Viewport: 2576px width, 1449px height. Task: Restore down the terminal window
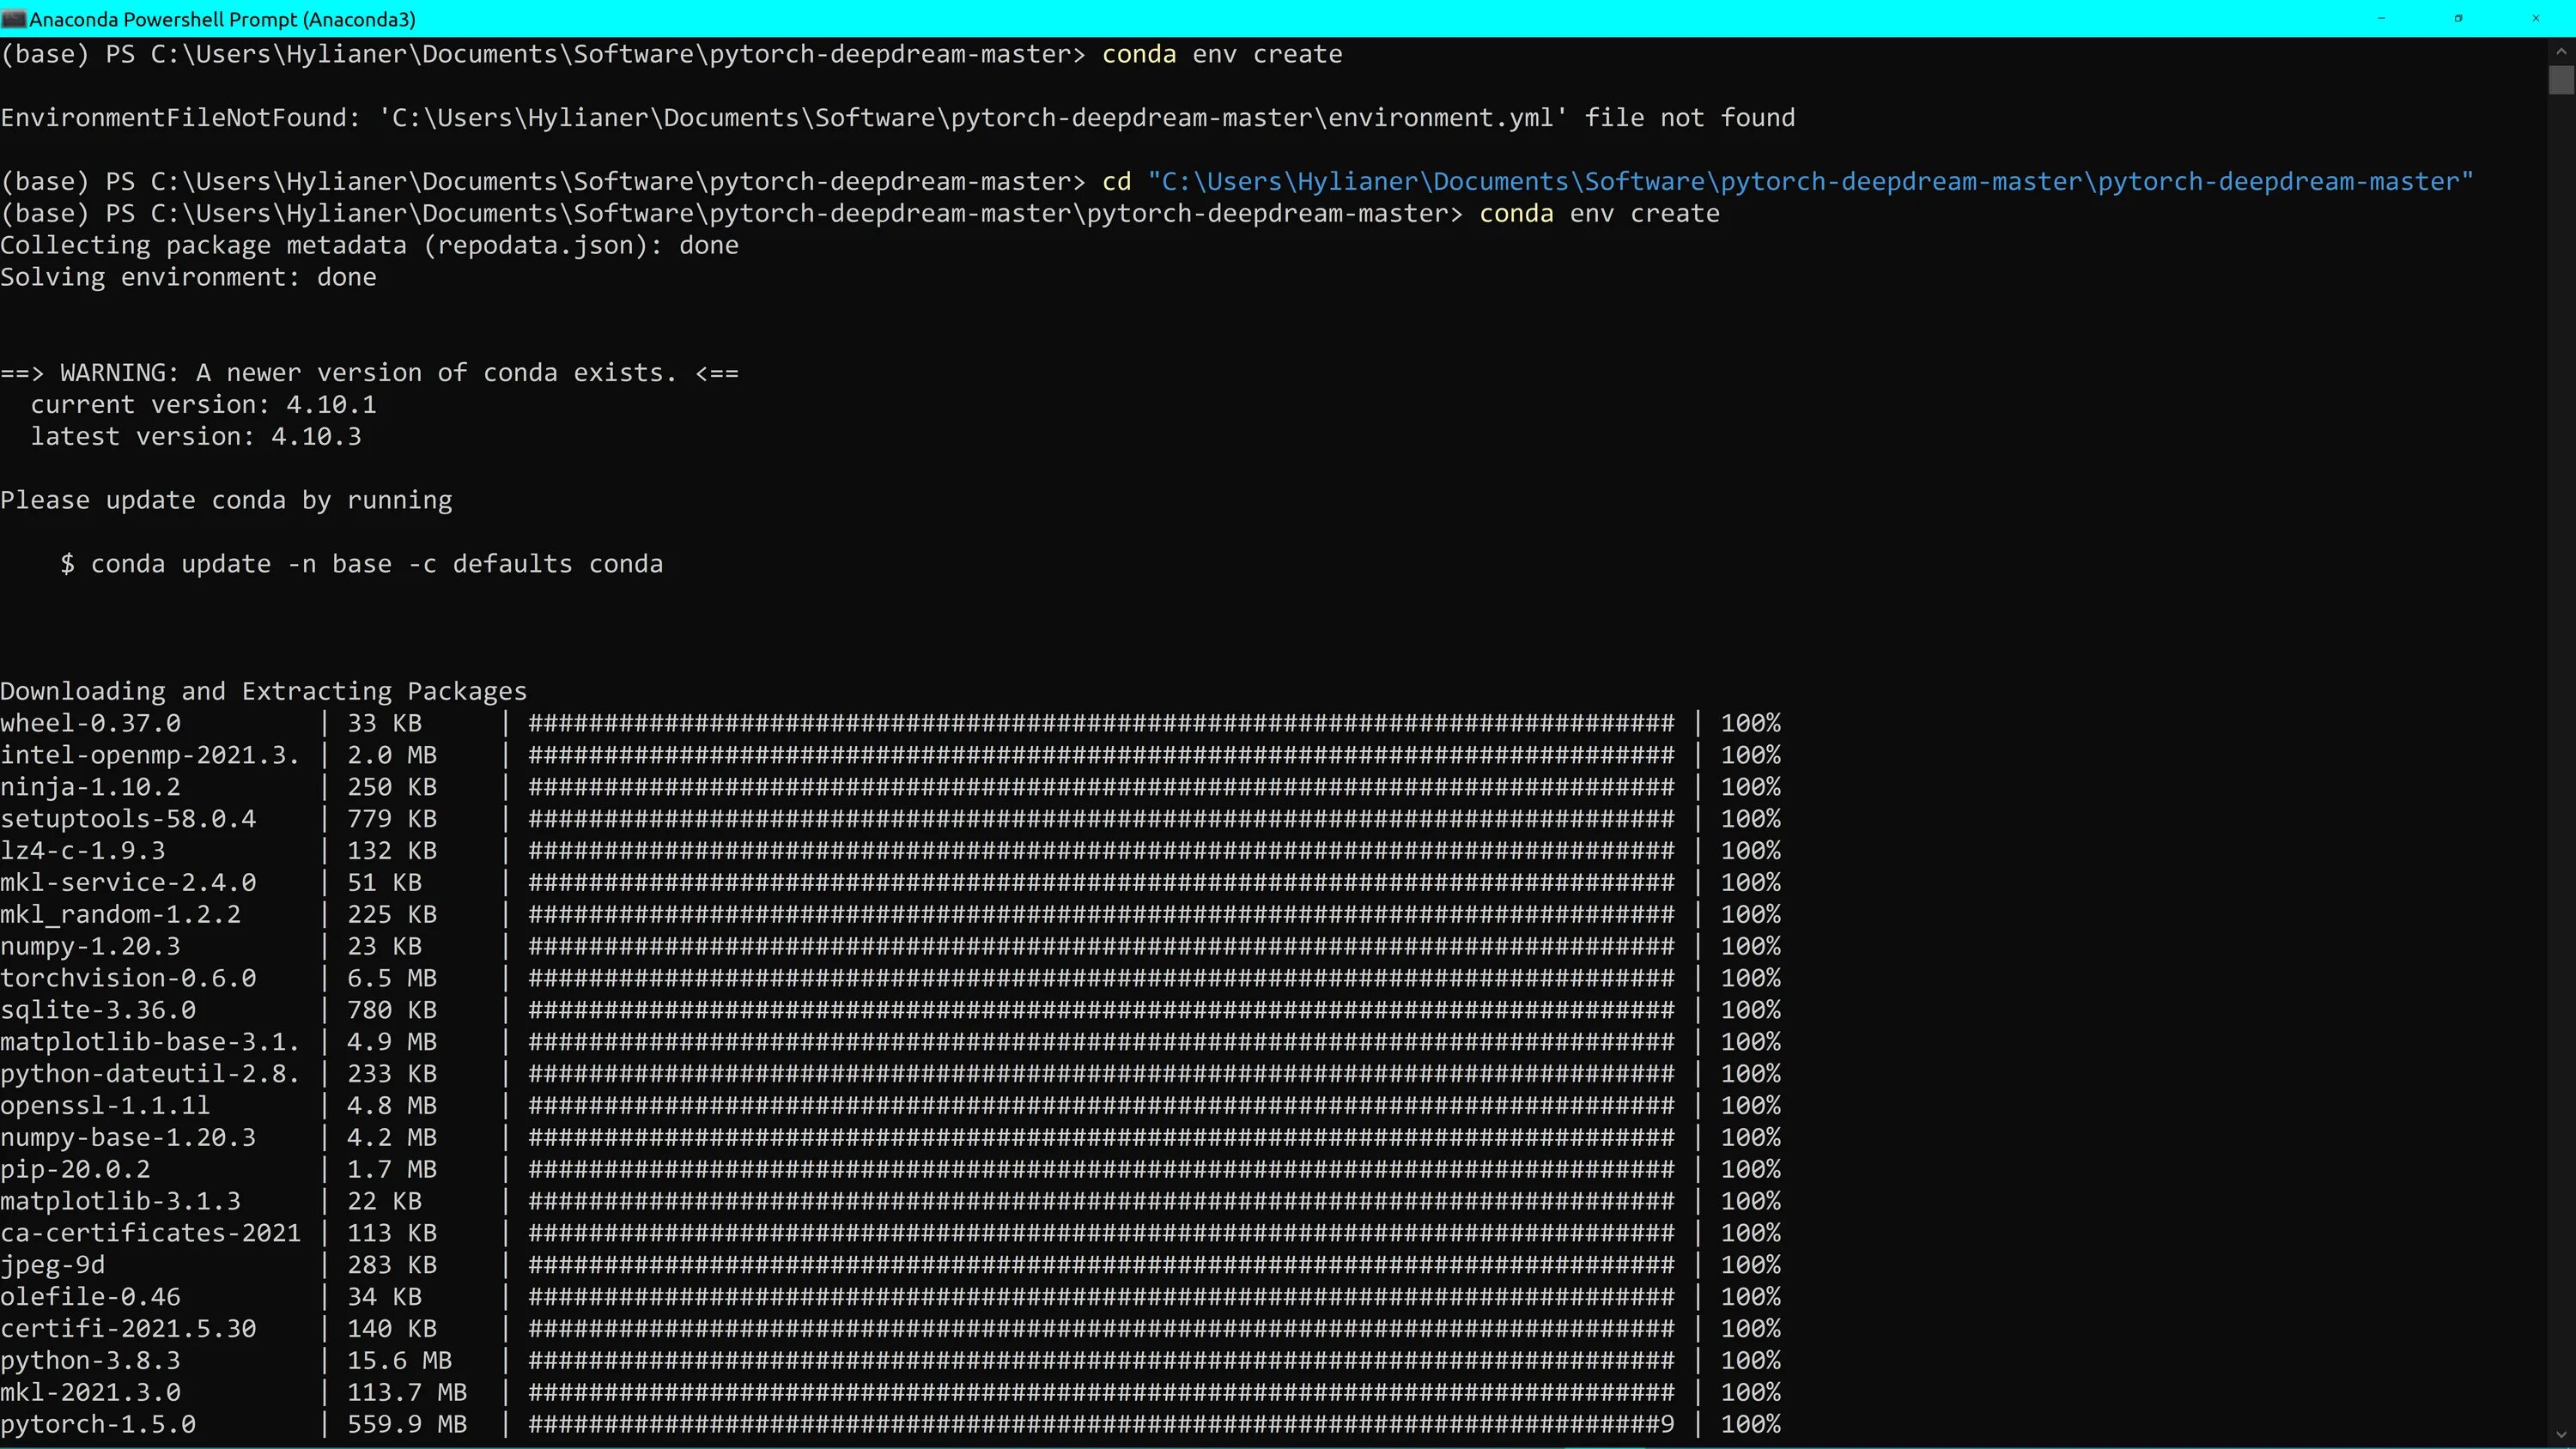(2458, 18)
